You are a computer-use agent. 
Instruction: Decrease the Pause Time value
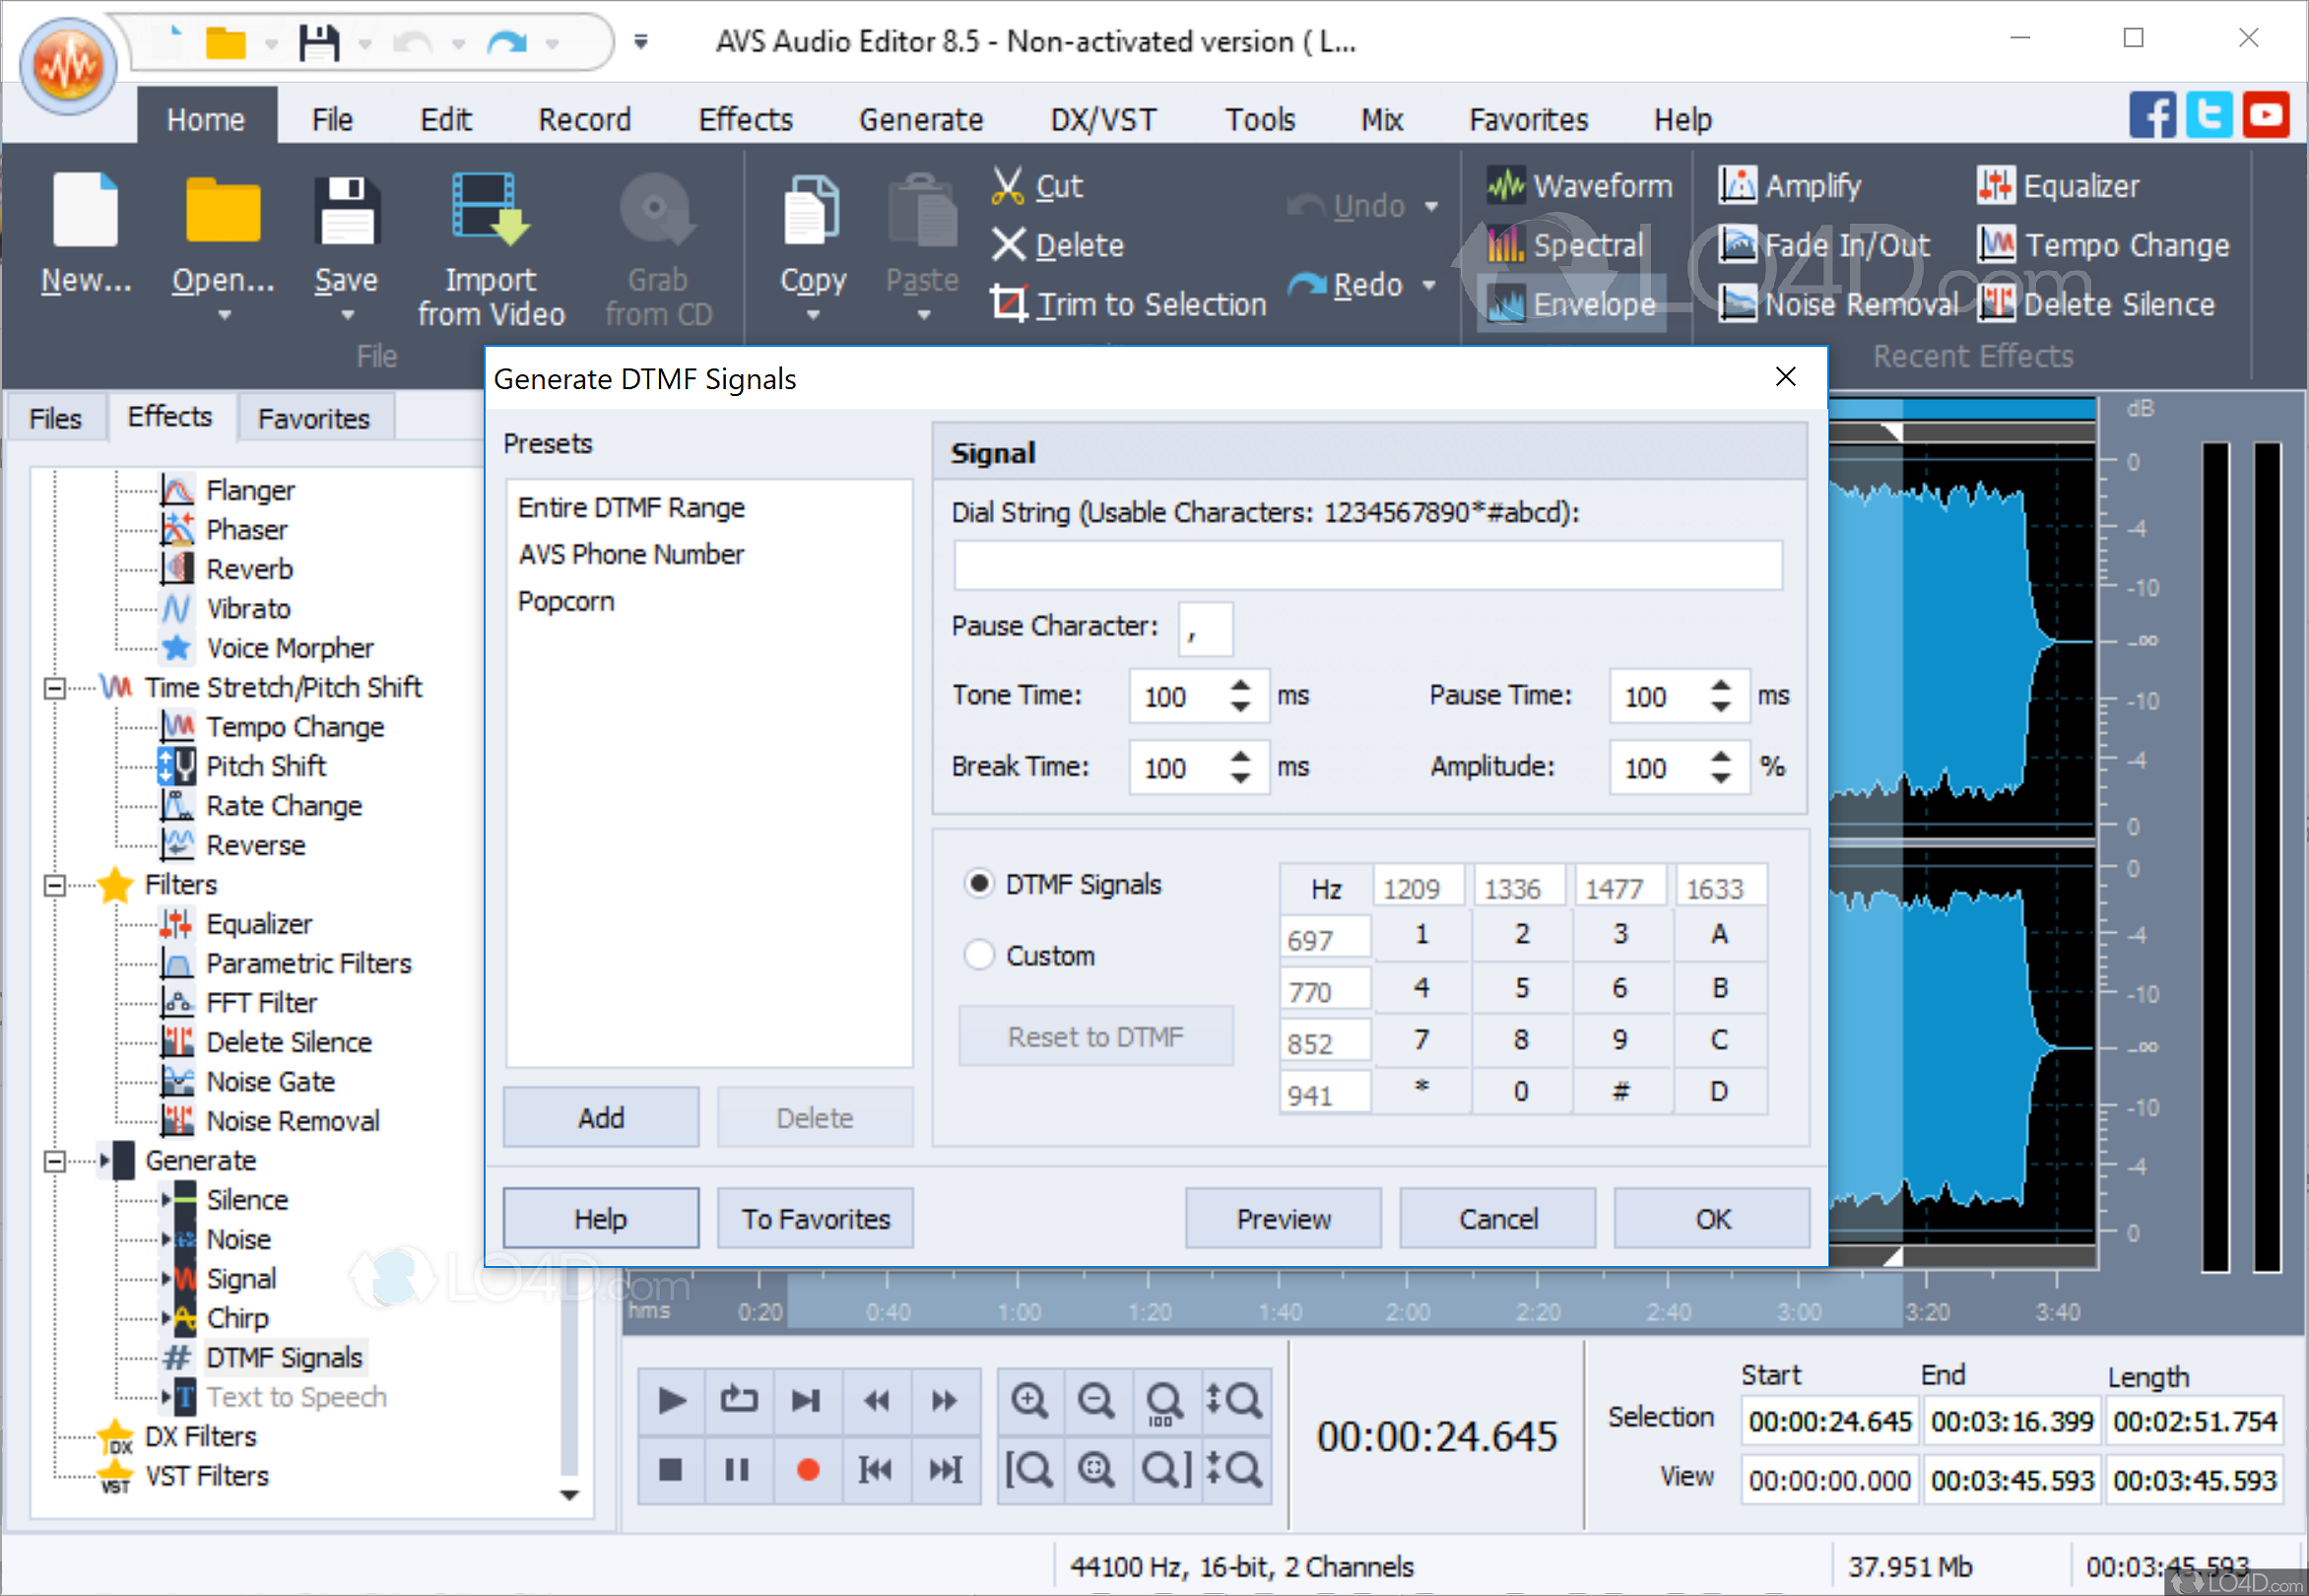coord(1721,707)
